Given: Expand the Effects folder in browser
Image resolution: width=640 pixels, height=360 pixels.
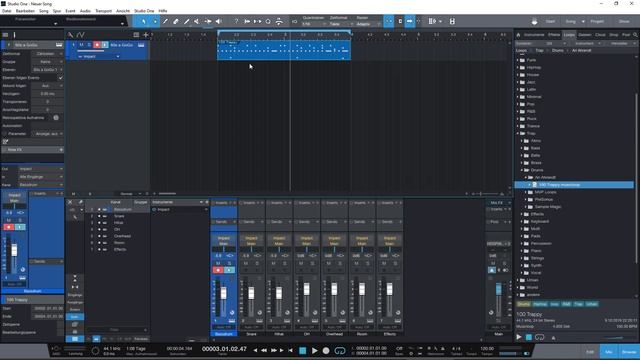Looking at the screenshot, I should pos(522,214).
